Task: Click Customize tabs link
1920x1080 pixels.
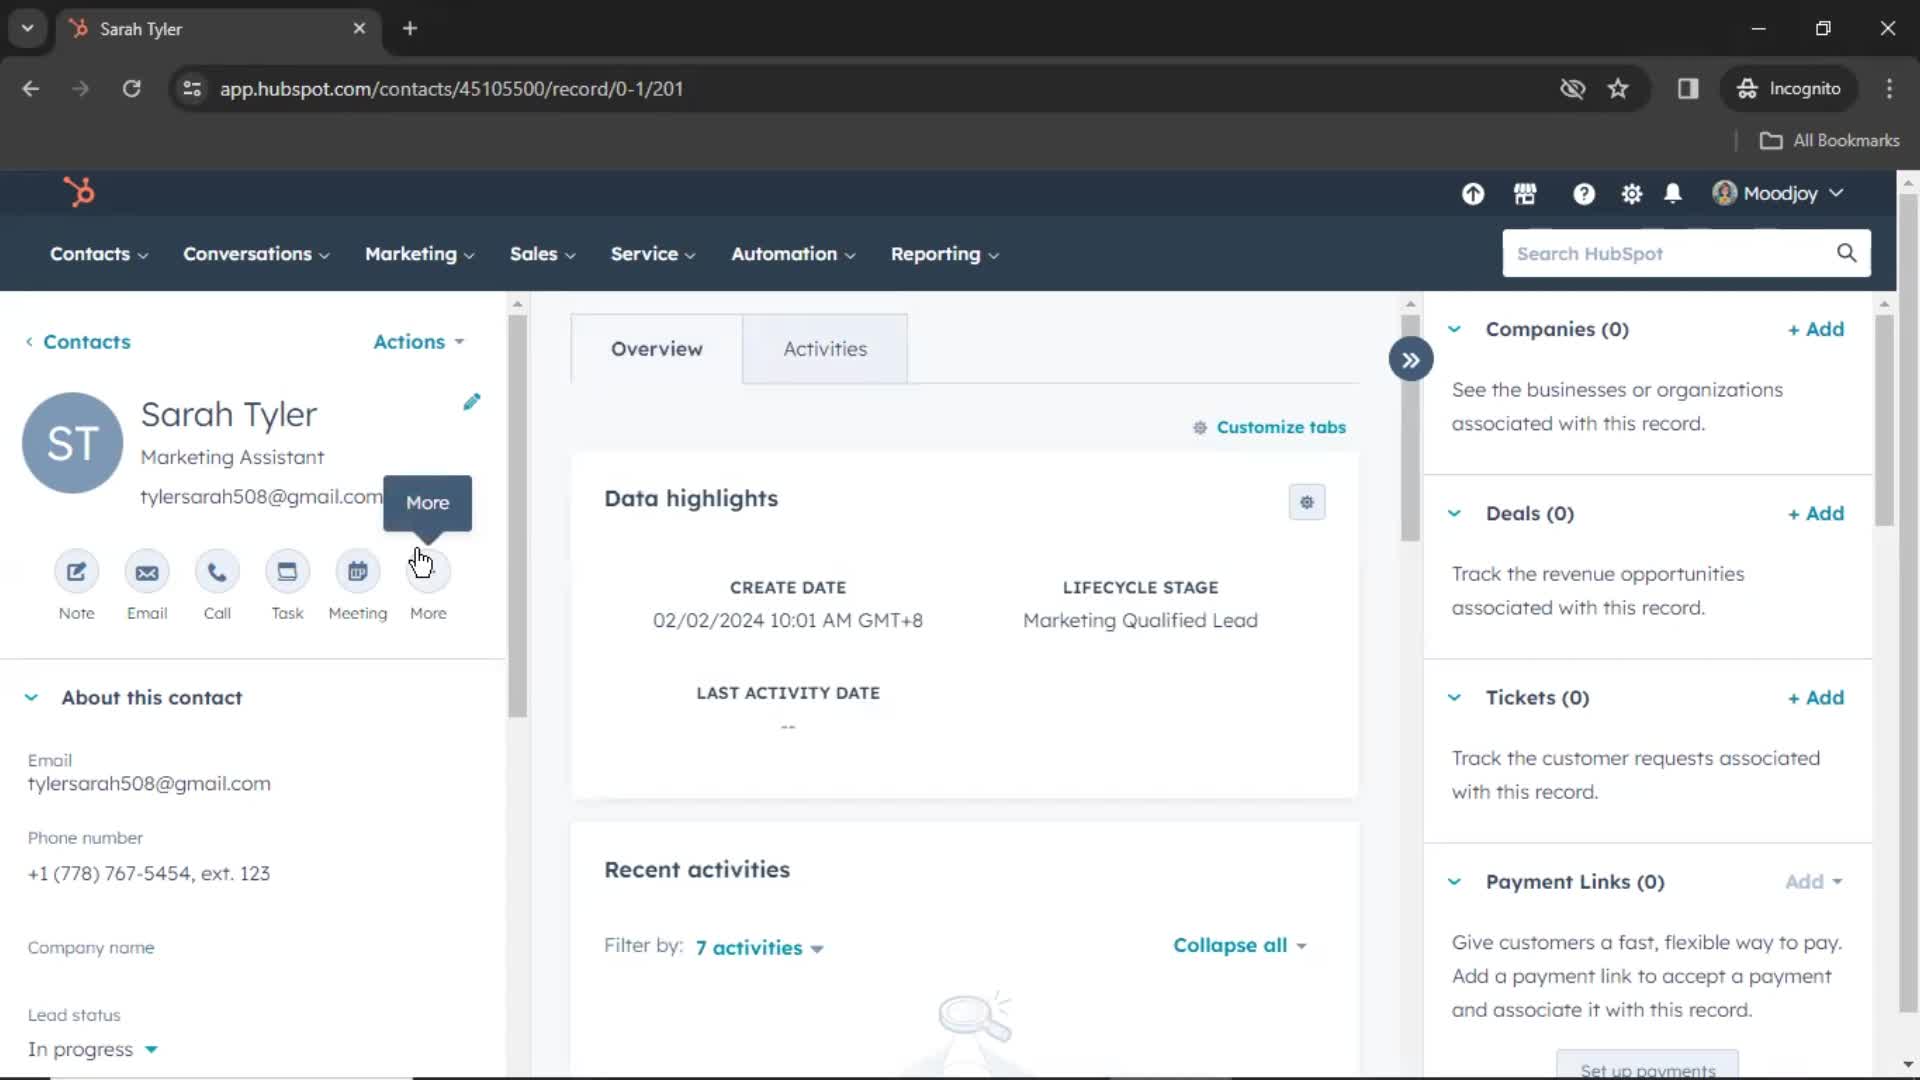Action: click(1269, 426)
